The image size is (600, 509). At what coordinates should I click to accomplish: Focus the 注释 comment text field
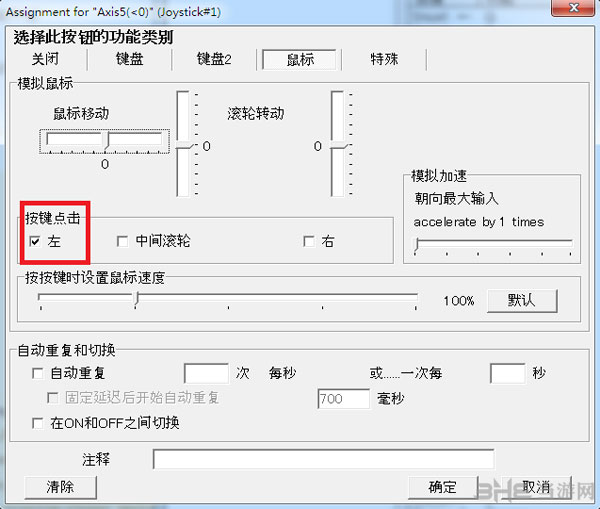pos(323,459)
